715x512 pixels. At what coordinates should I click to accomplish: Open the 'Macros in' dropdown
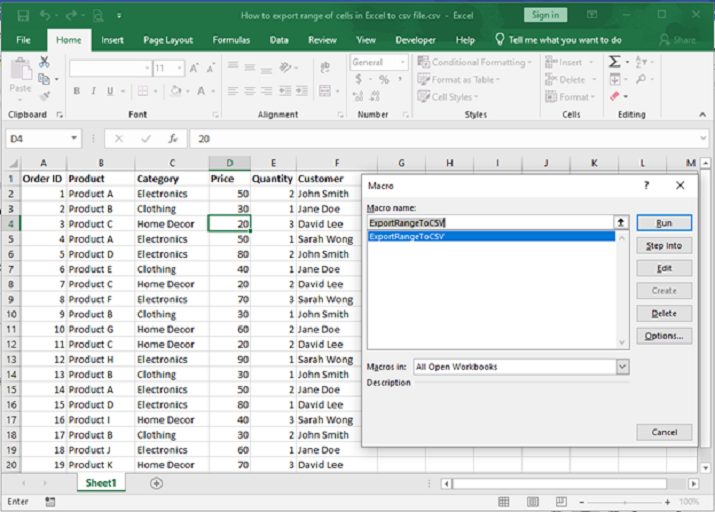pos(622,367)
